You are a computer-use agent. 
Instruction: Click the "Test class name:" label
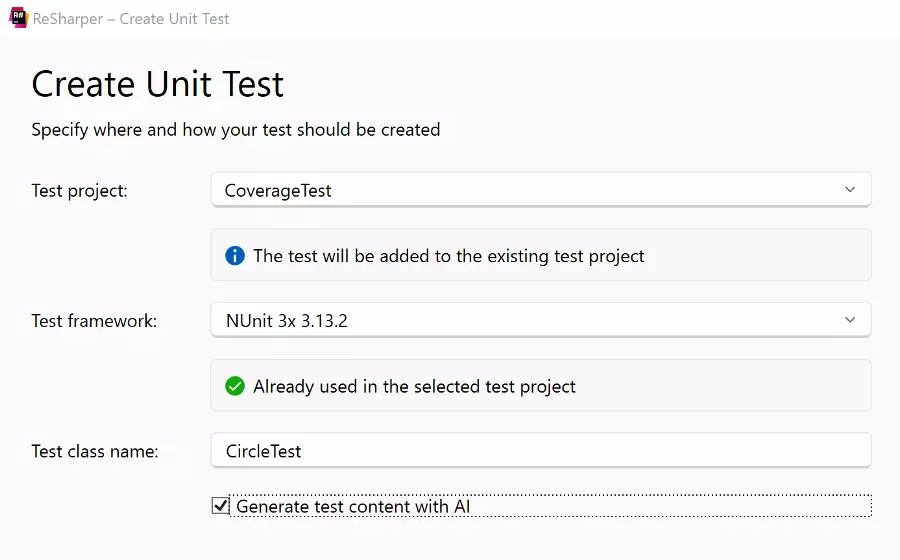click(x=95, y=451)
